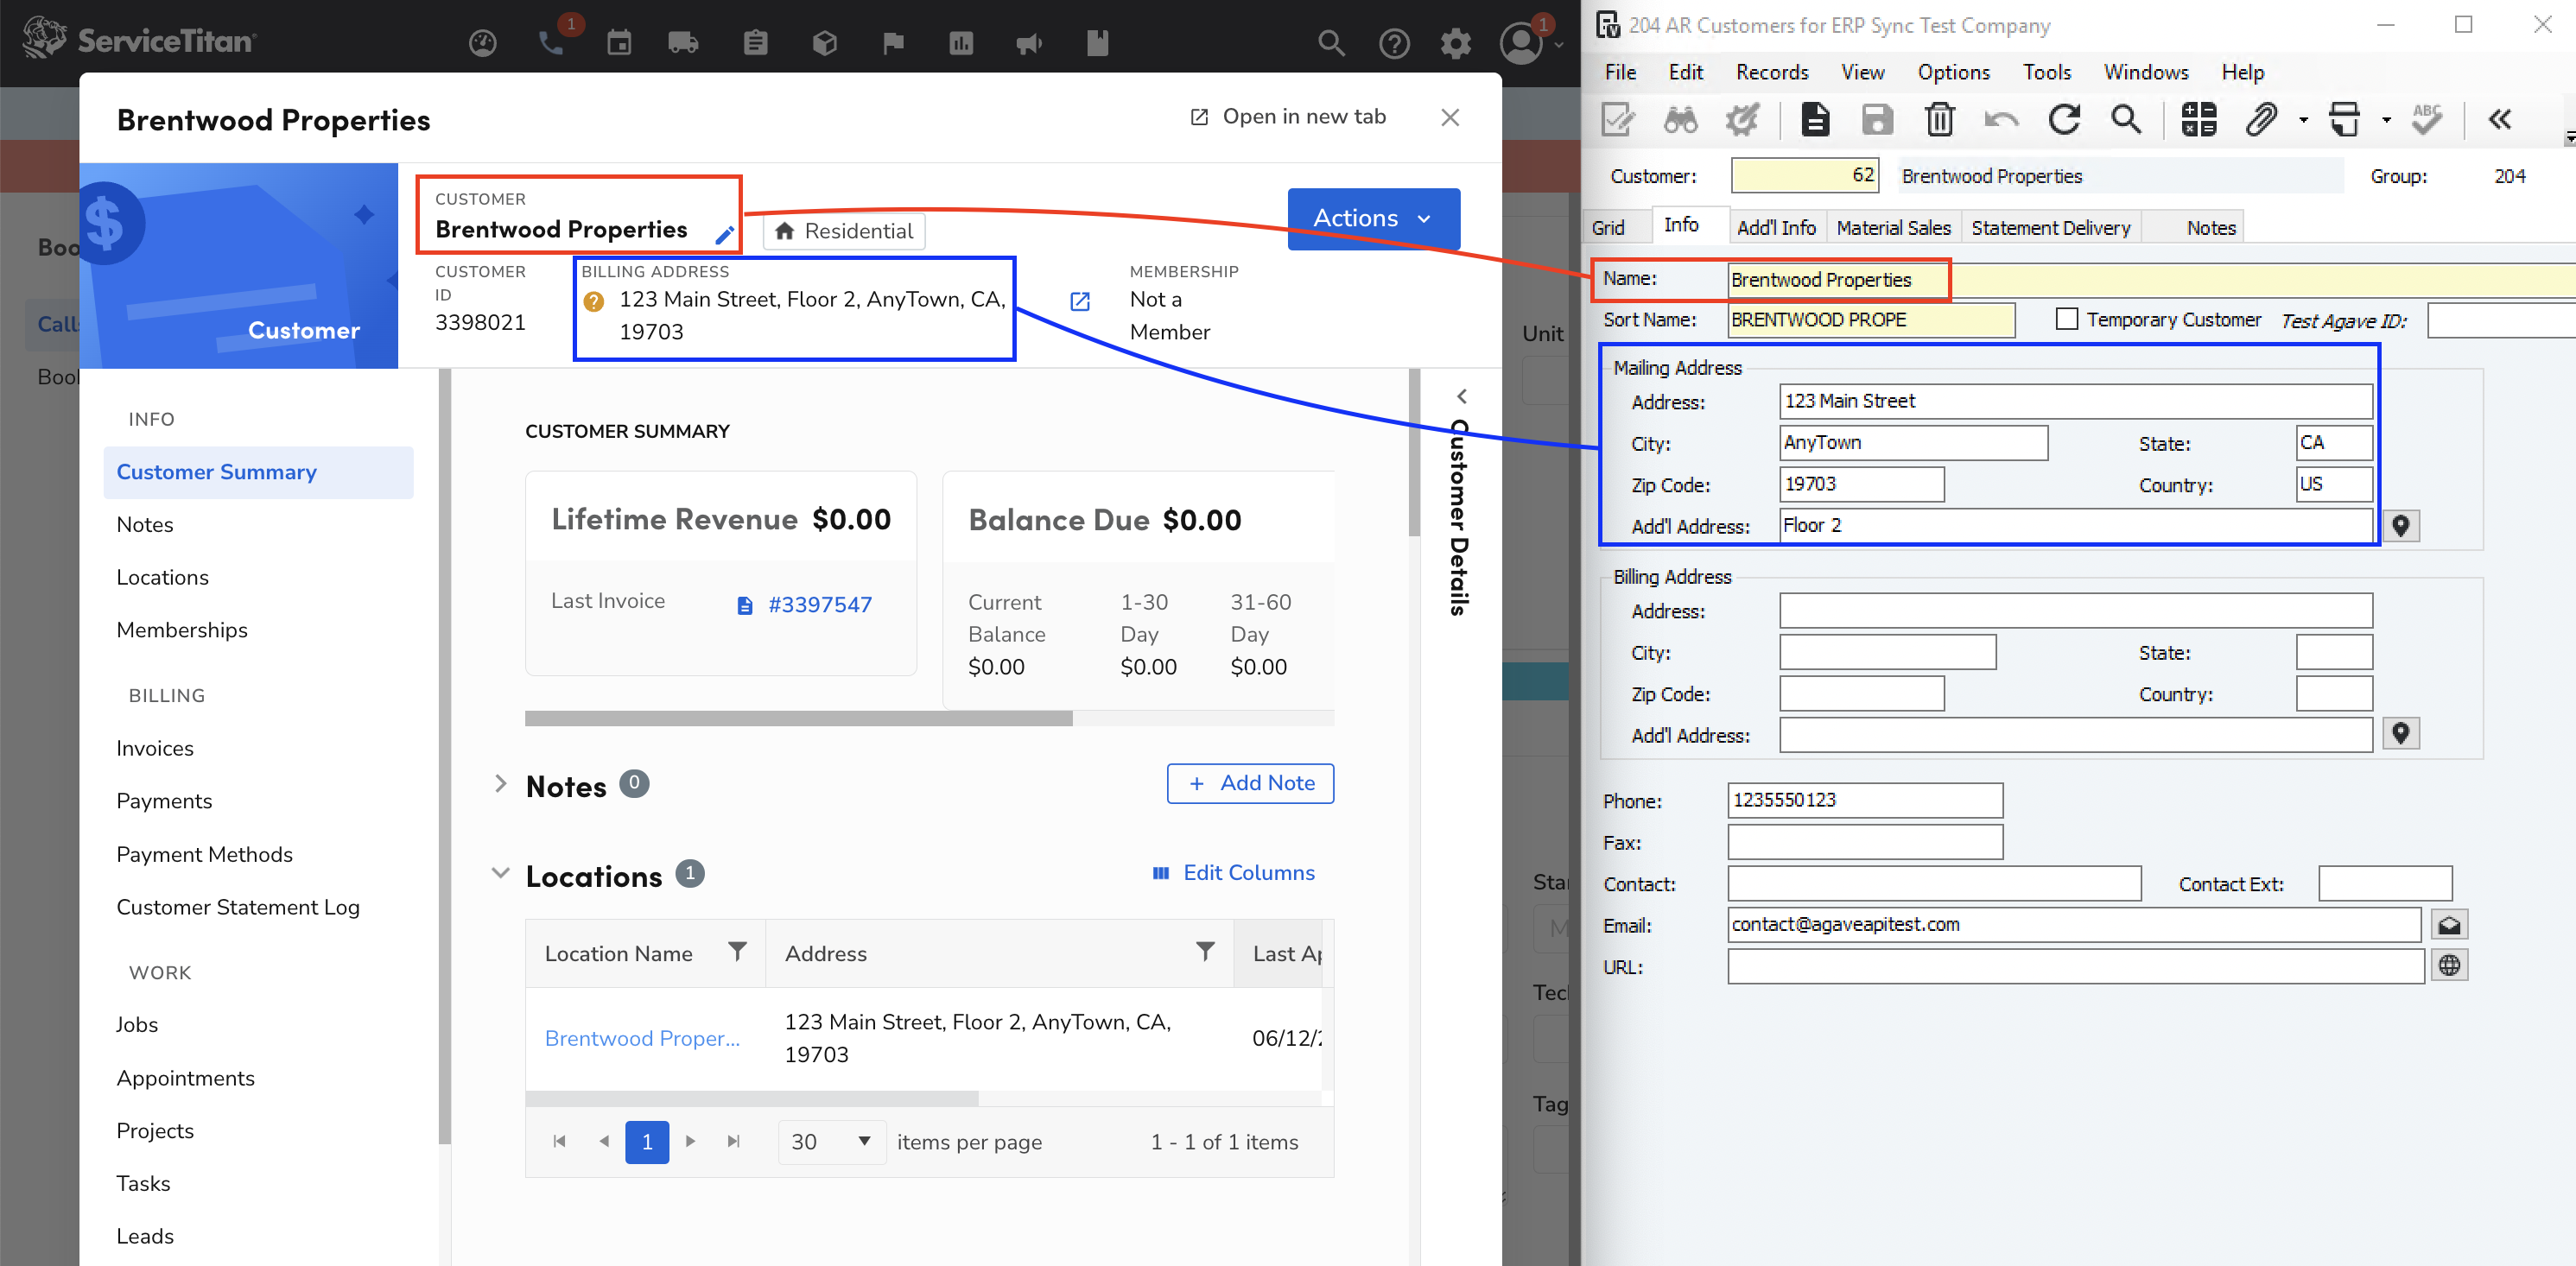The image size is (2576, 1266).
Task: Click the magnifier search icon in AR Customers toolbar
Action: [x=2126, y=120]
